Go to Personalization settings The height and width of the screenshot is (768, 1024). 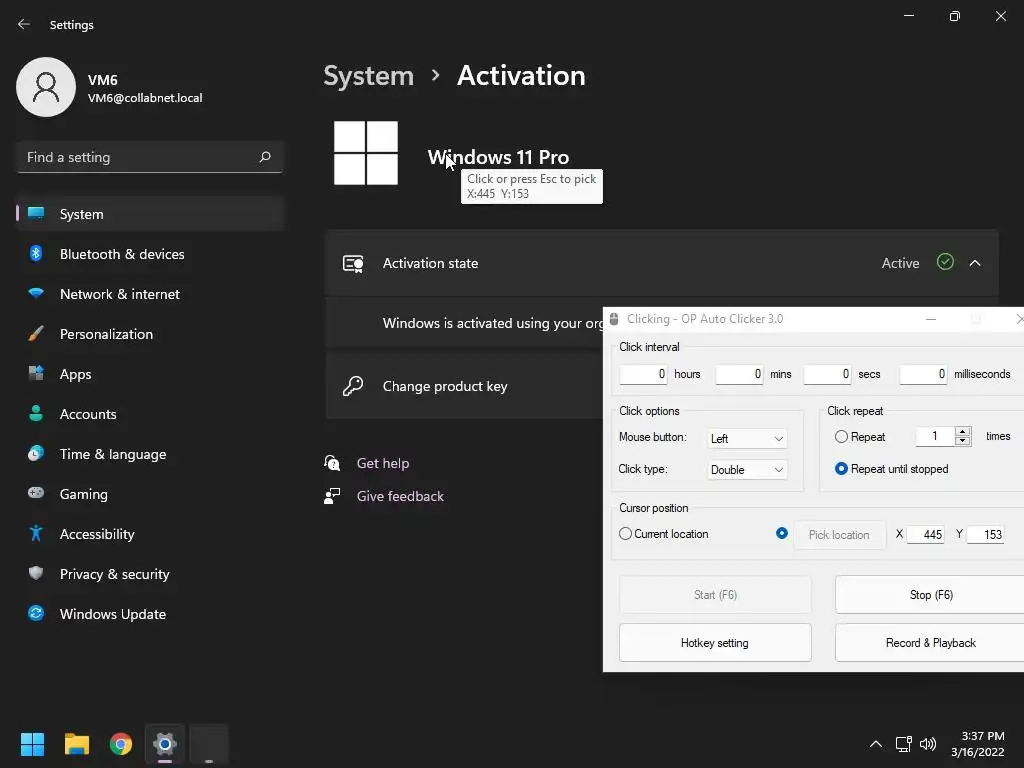tap(150, 334)
